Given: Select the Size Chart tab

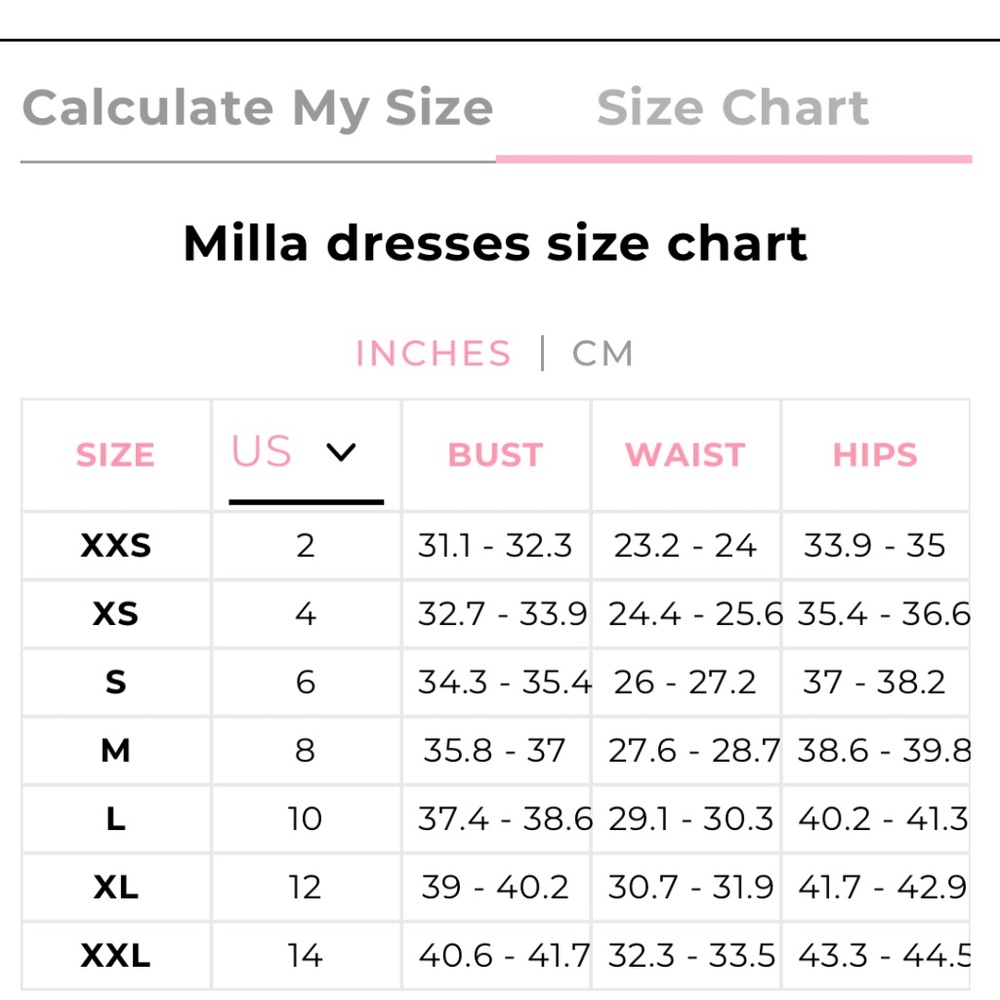Looking at the screenshot, I should tap(732, 108).
